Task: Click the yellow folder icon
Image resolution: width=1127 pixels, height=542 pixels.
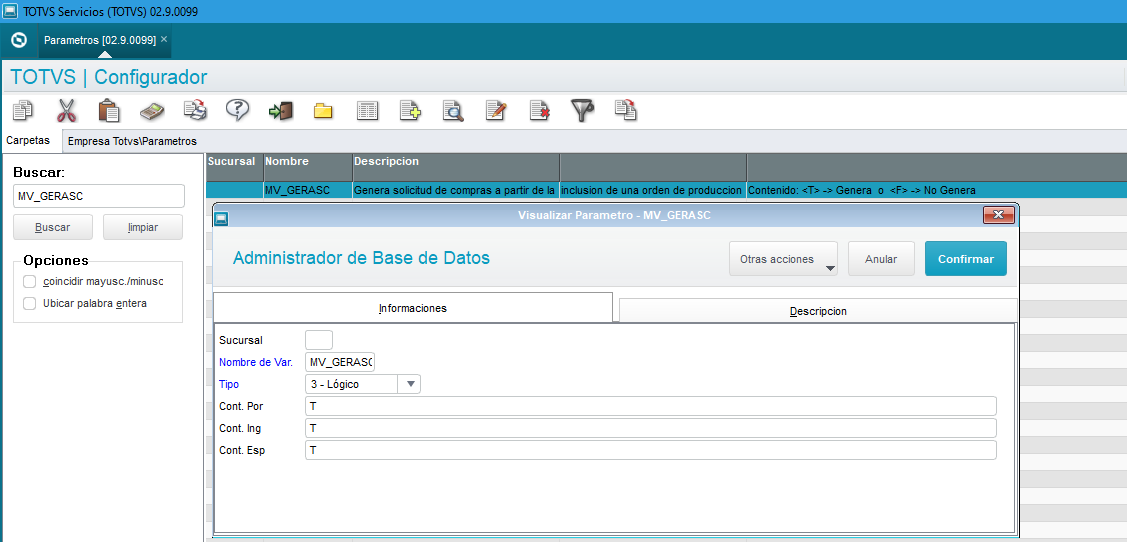Action: point(323,111)
